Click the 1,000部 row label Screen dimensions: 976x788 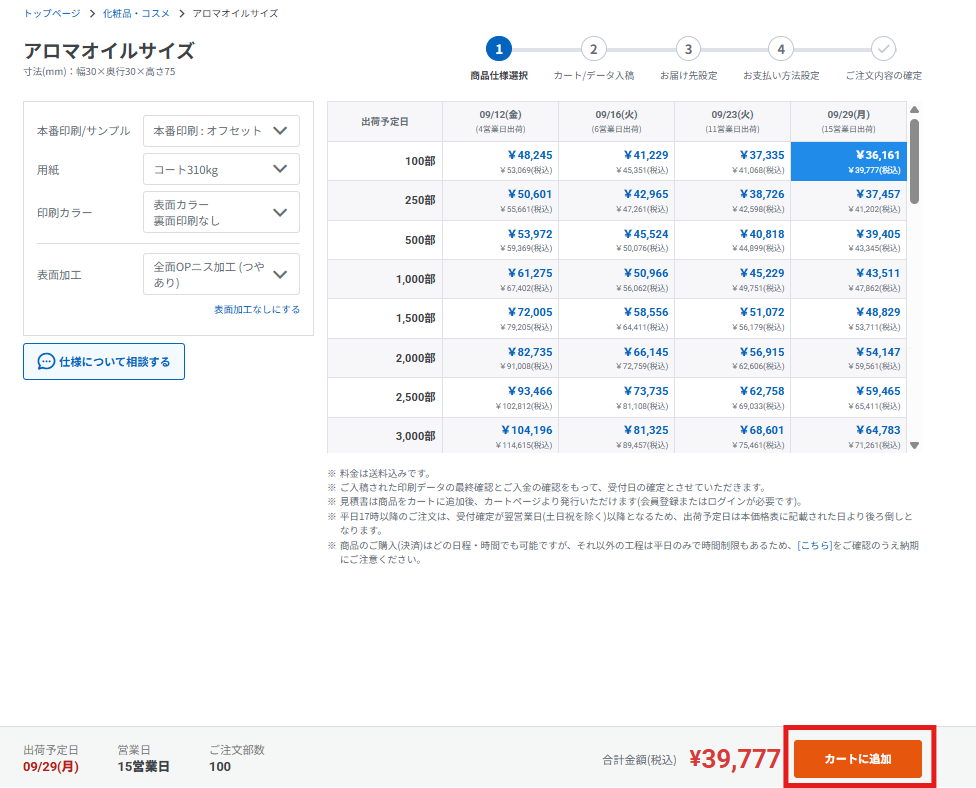[415, 279]
